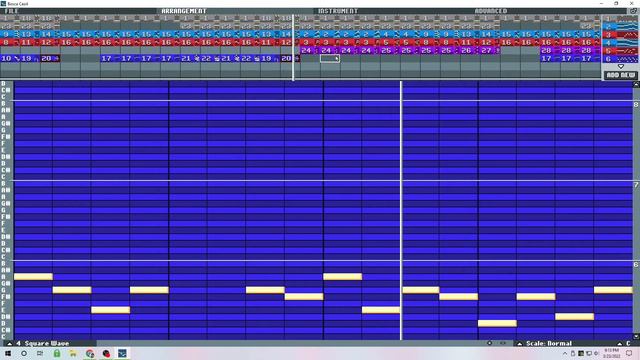Select pattern 4 in the pattern list

pos(620,43)
